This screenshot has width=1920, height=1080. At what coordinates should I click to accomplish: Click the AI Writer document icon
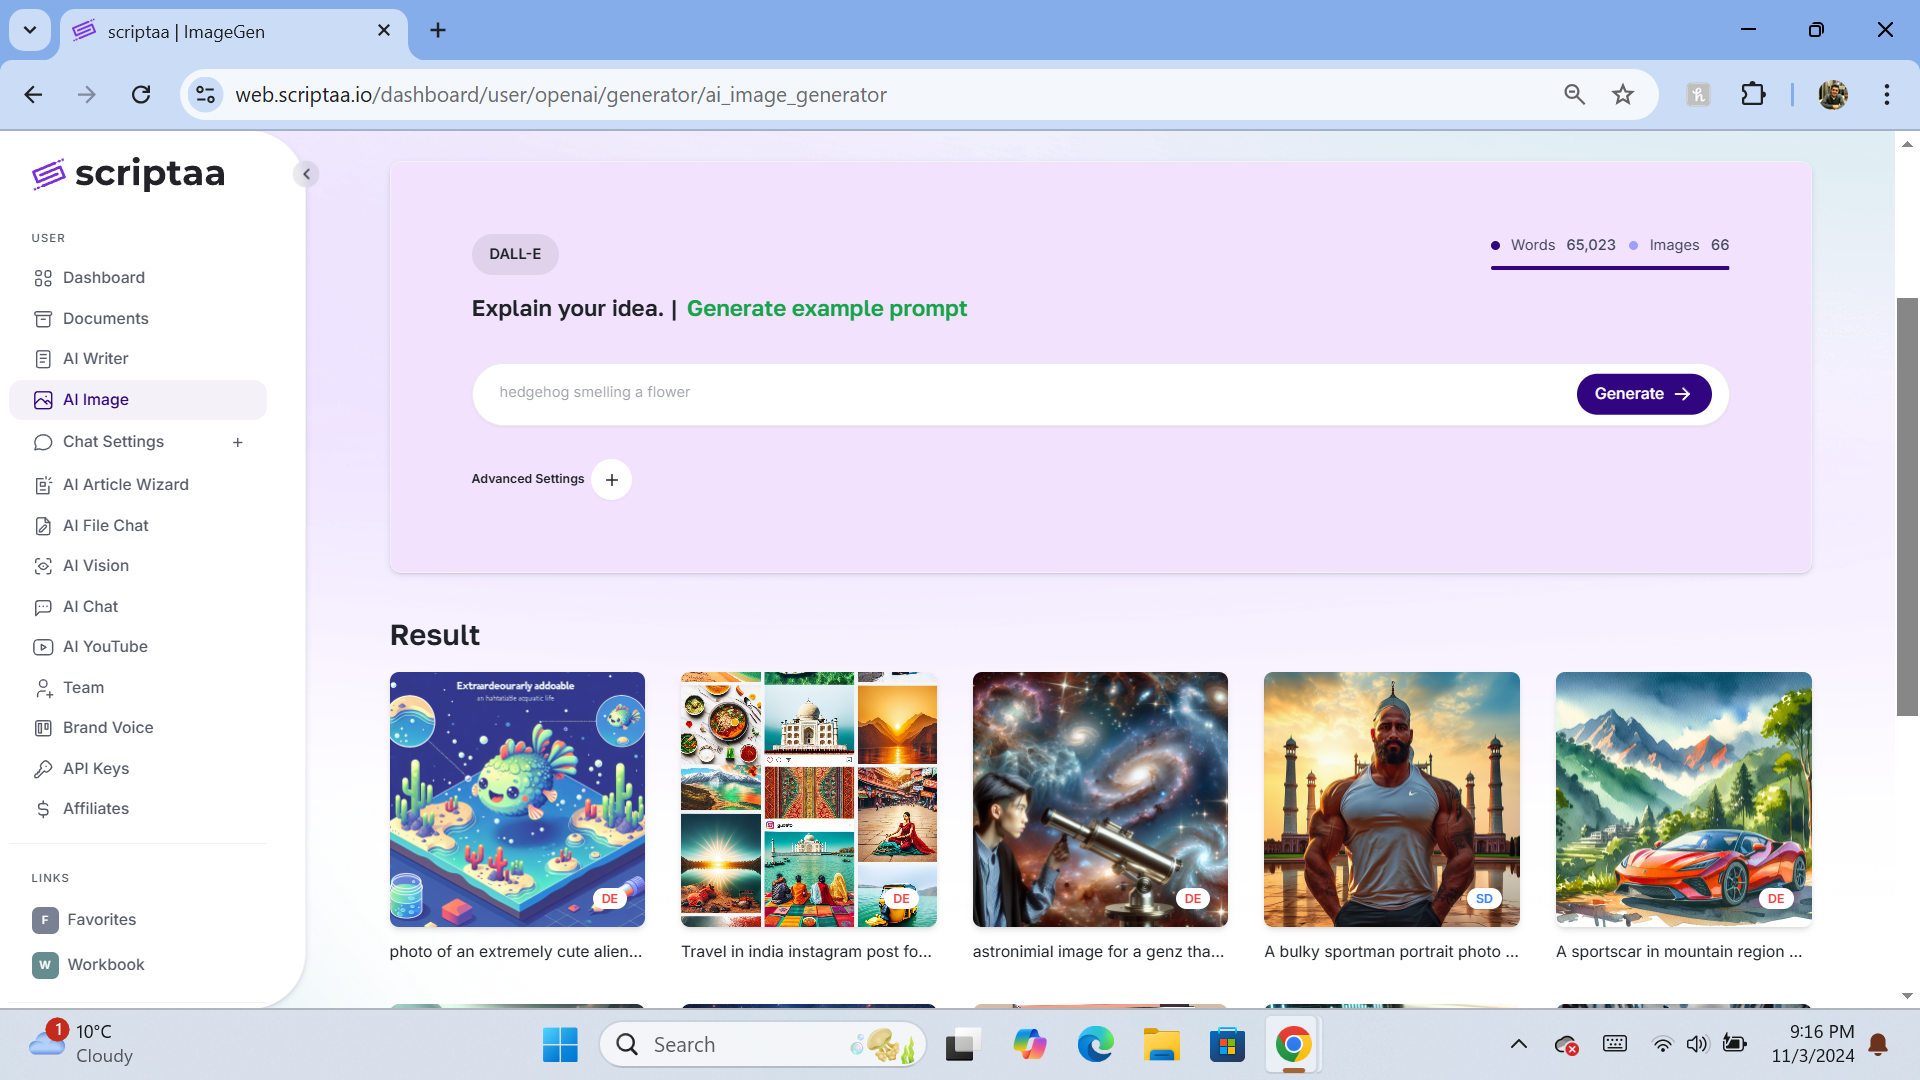pos(43,359)
